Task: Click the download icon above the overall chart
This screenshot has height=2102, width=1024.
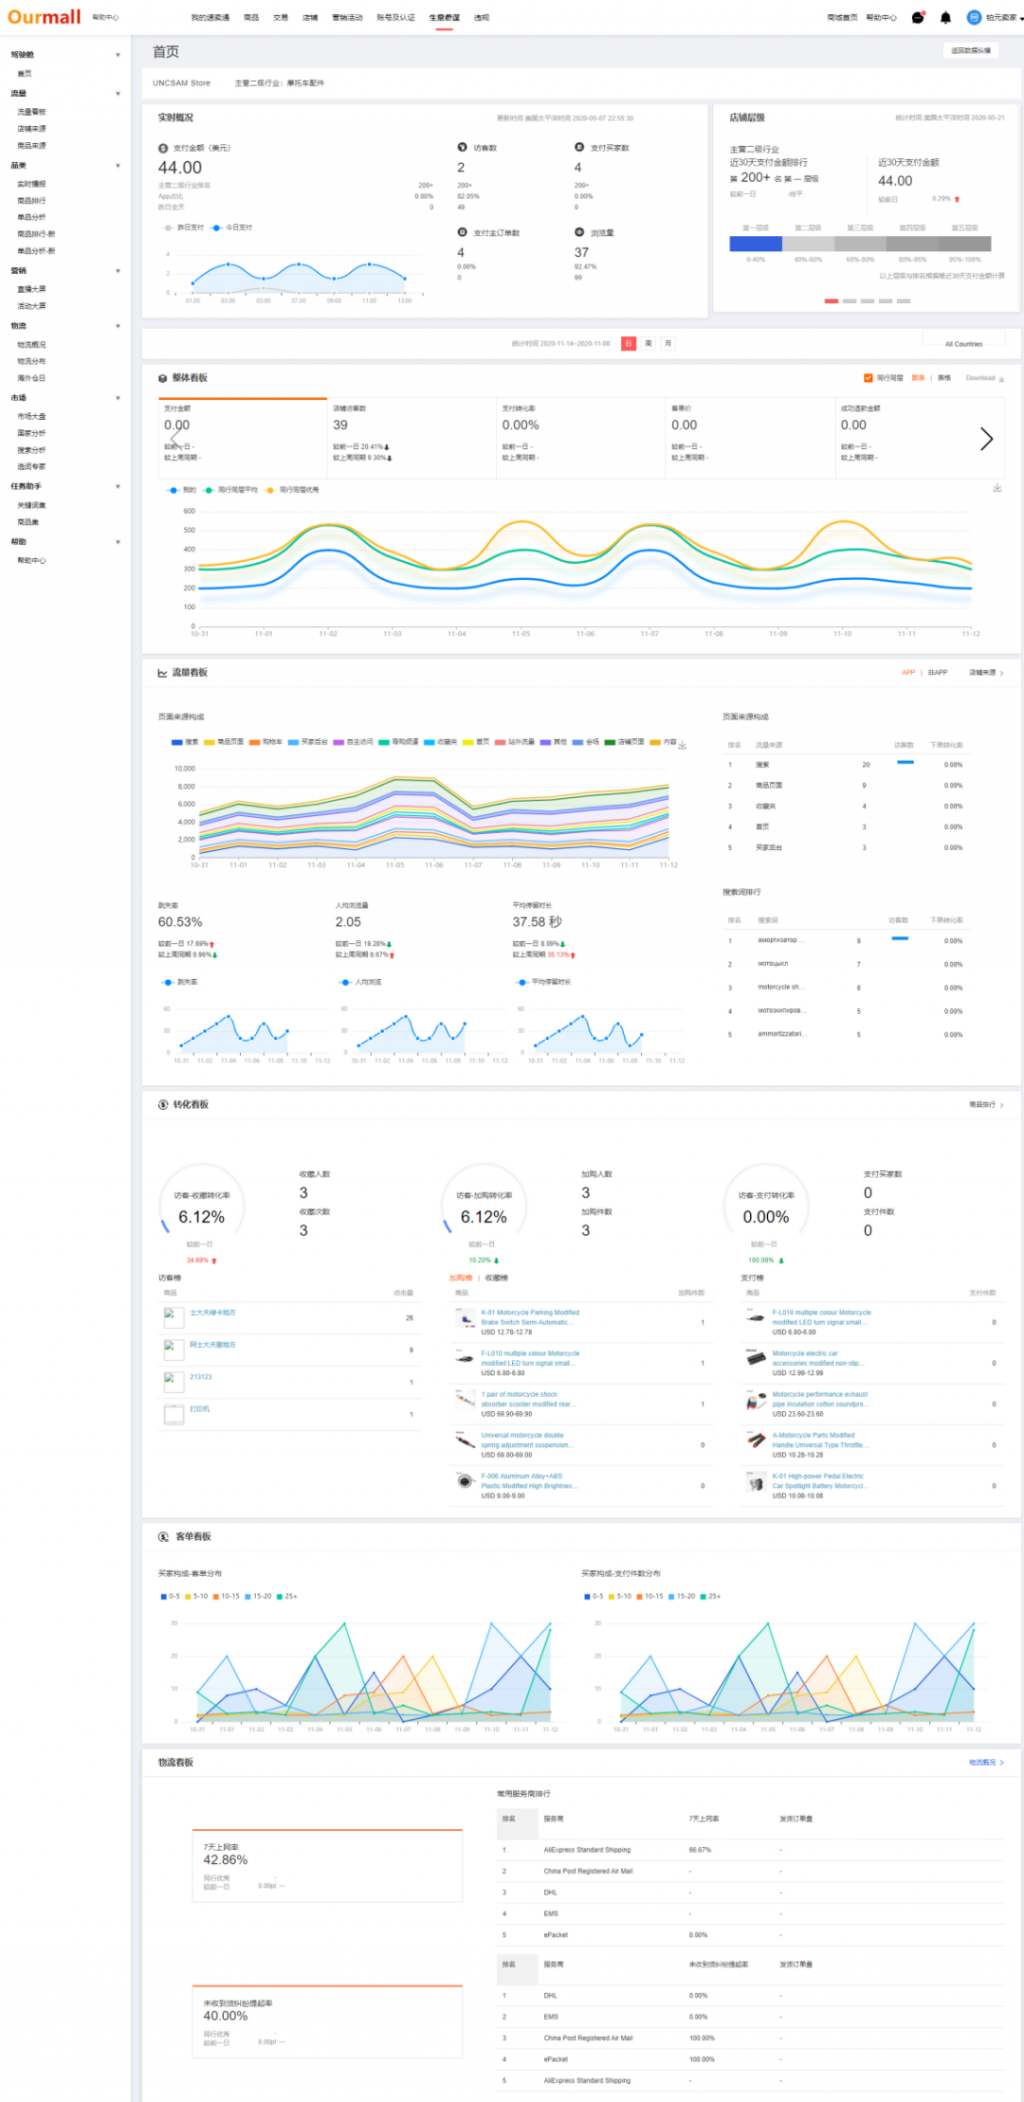Action: pyautogui.click(x=996, y=488)
